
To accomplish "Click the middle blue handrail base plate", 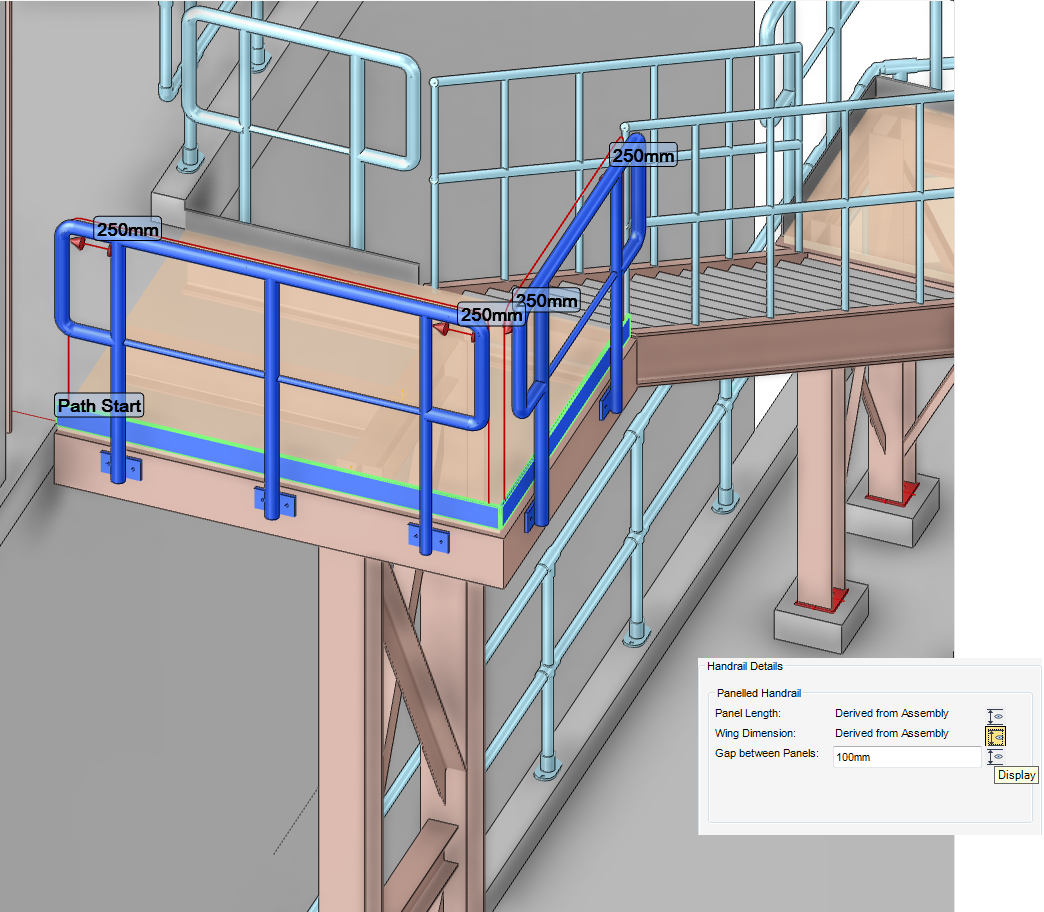I will [271, 502].
